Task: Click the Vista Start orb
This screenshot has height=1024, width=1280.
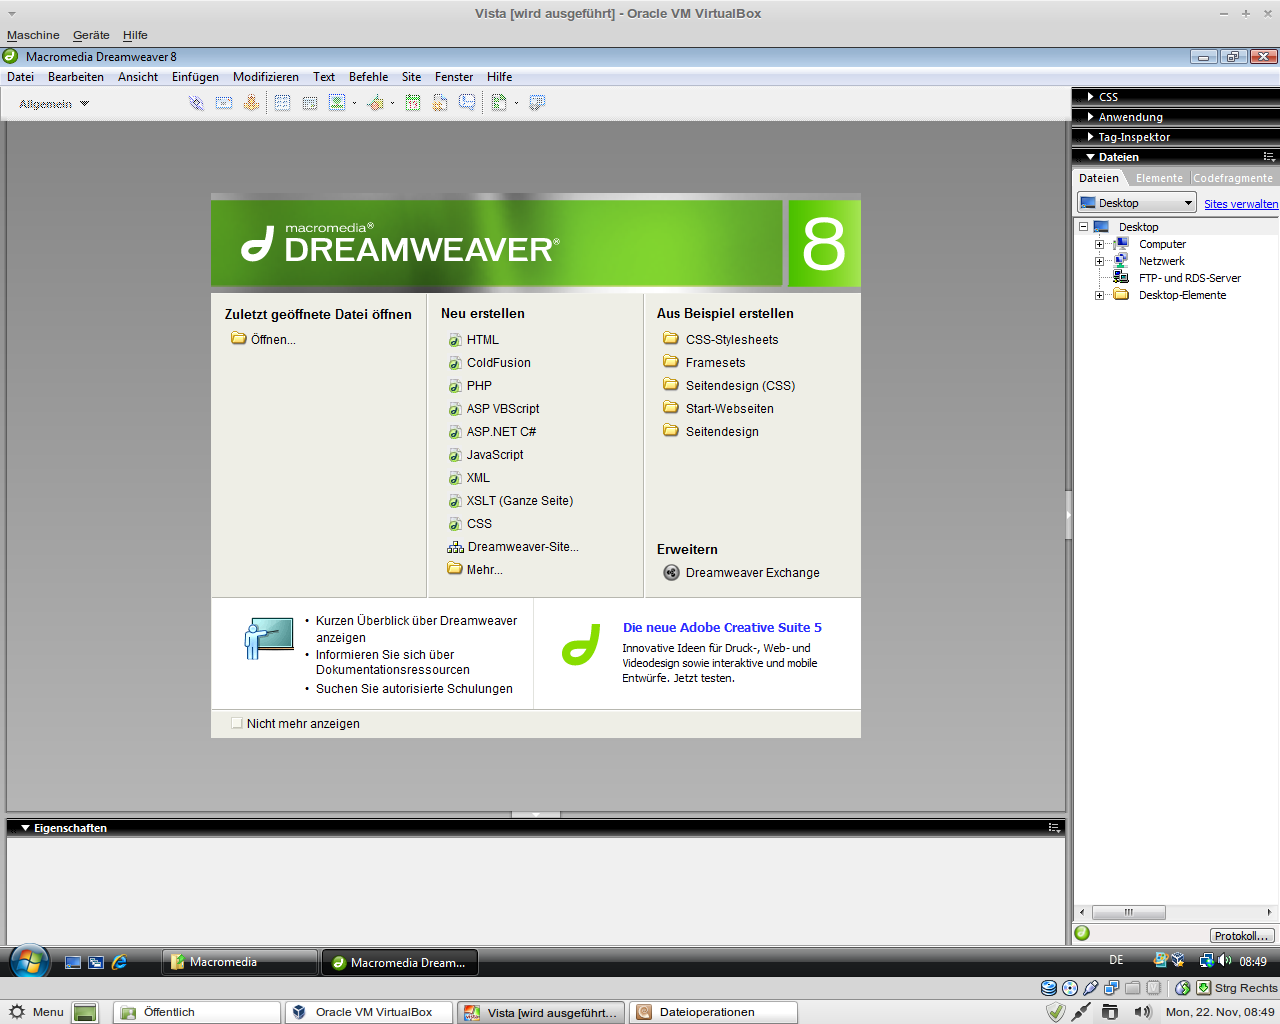Action: (29, 962)
